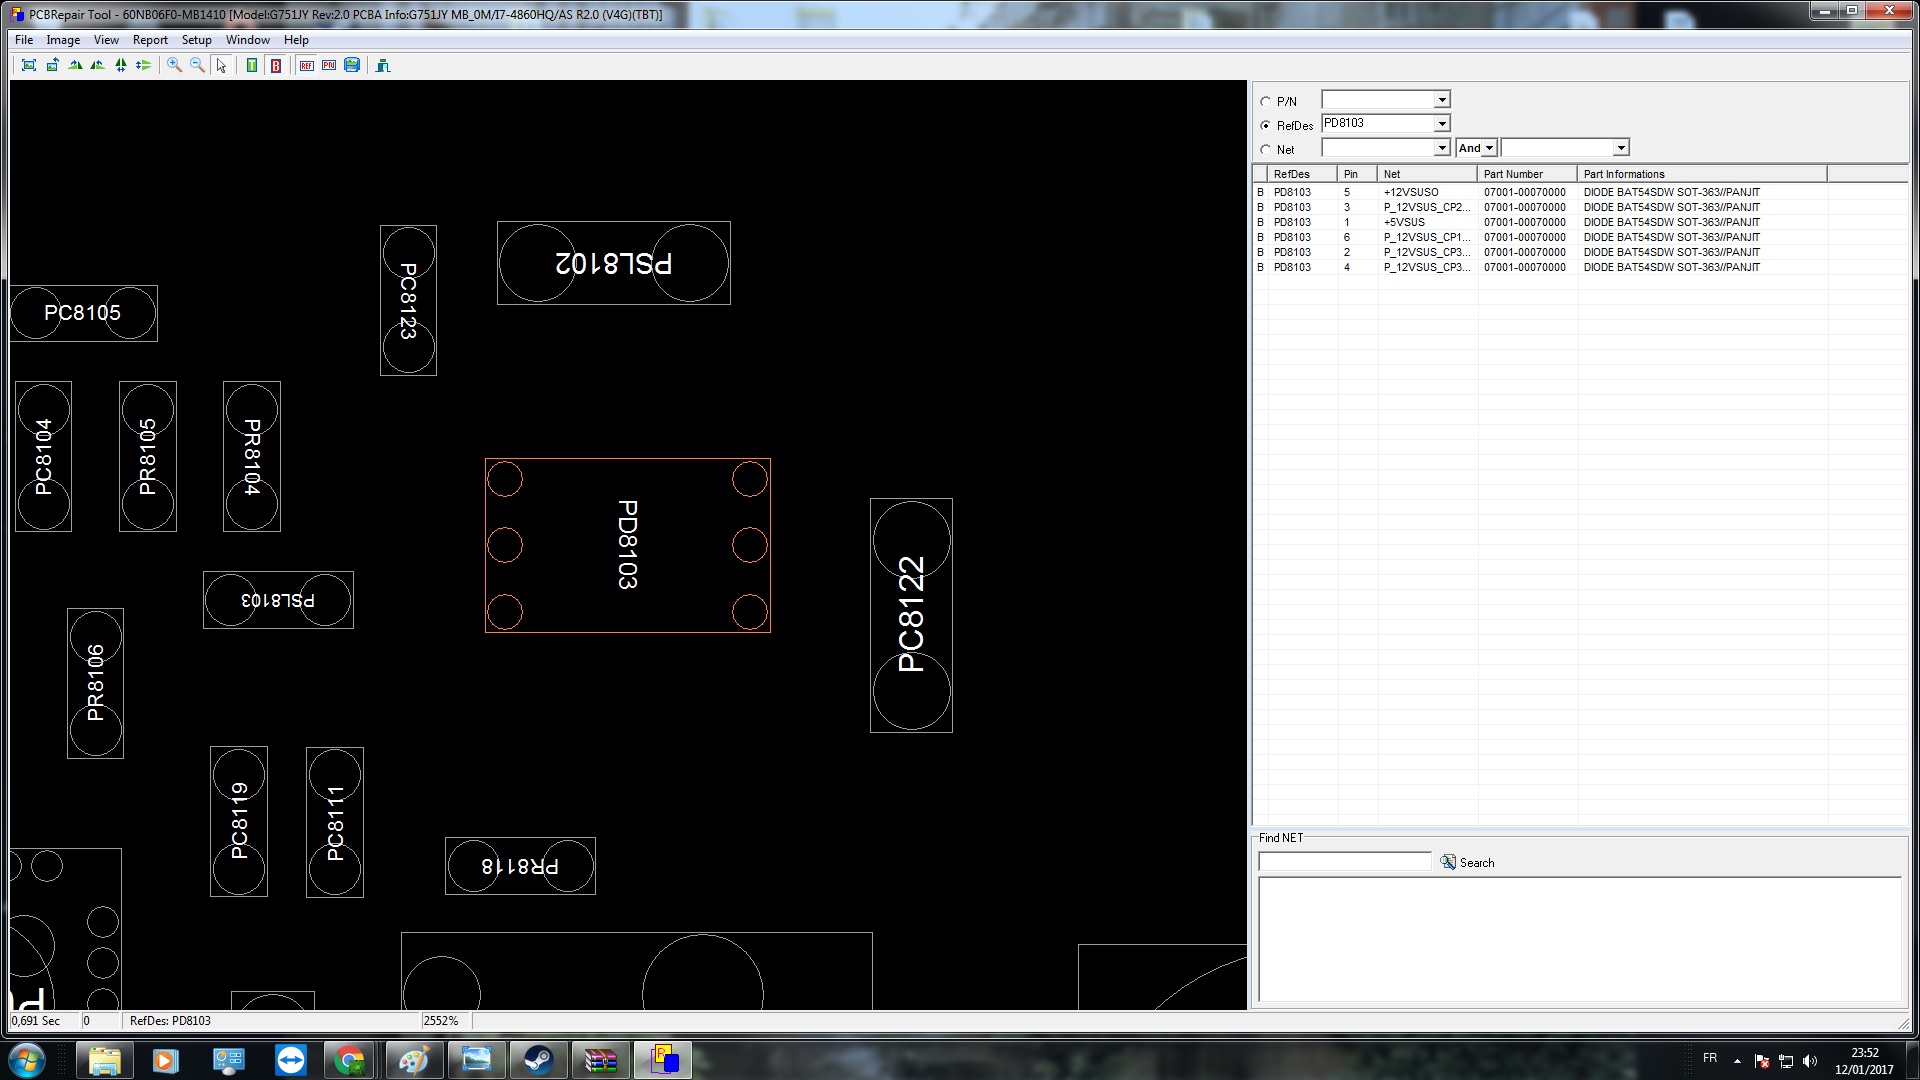Show top side with green T icon
The image size is (1920, 1080).
[252, 65]
